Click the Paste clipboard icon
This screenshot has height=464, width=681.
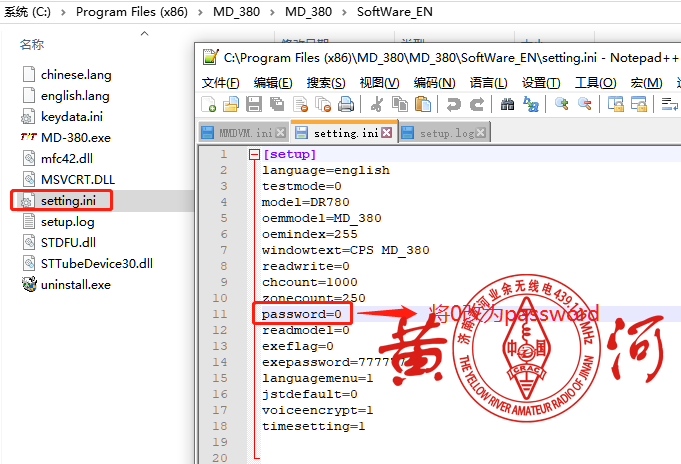[423, 104]
